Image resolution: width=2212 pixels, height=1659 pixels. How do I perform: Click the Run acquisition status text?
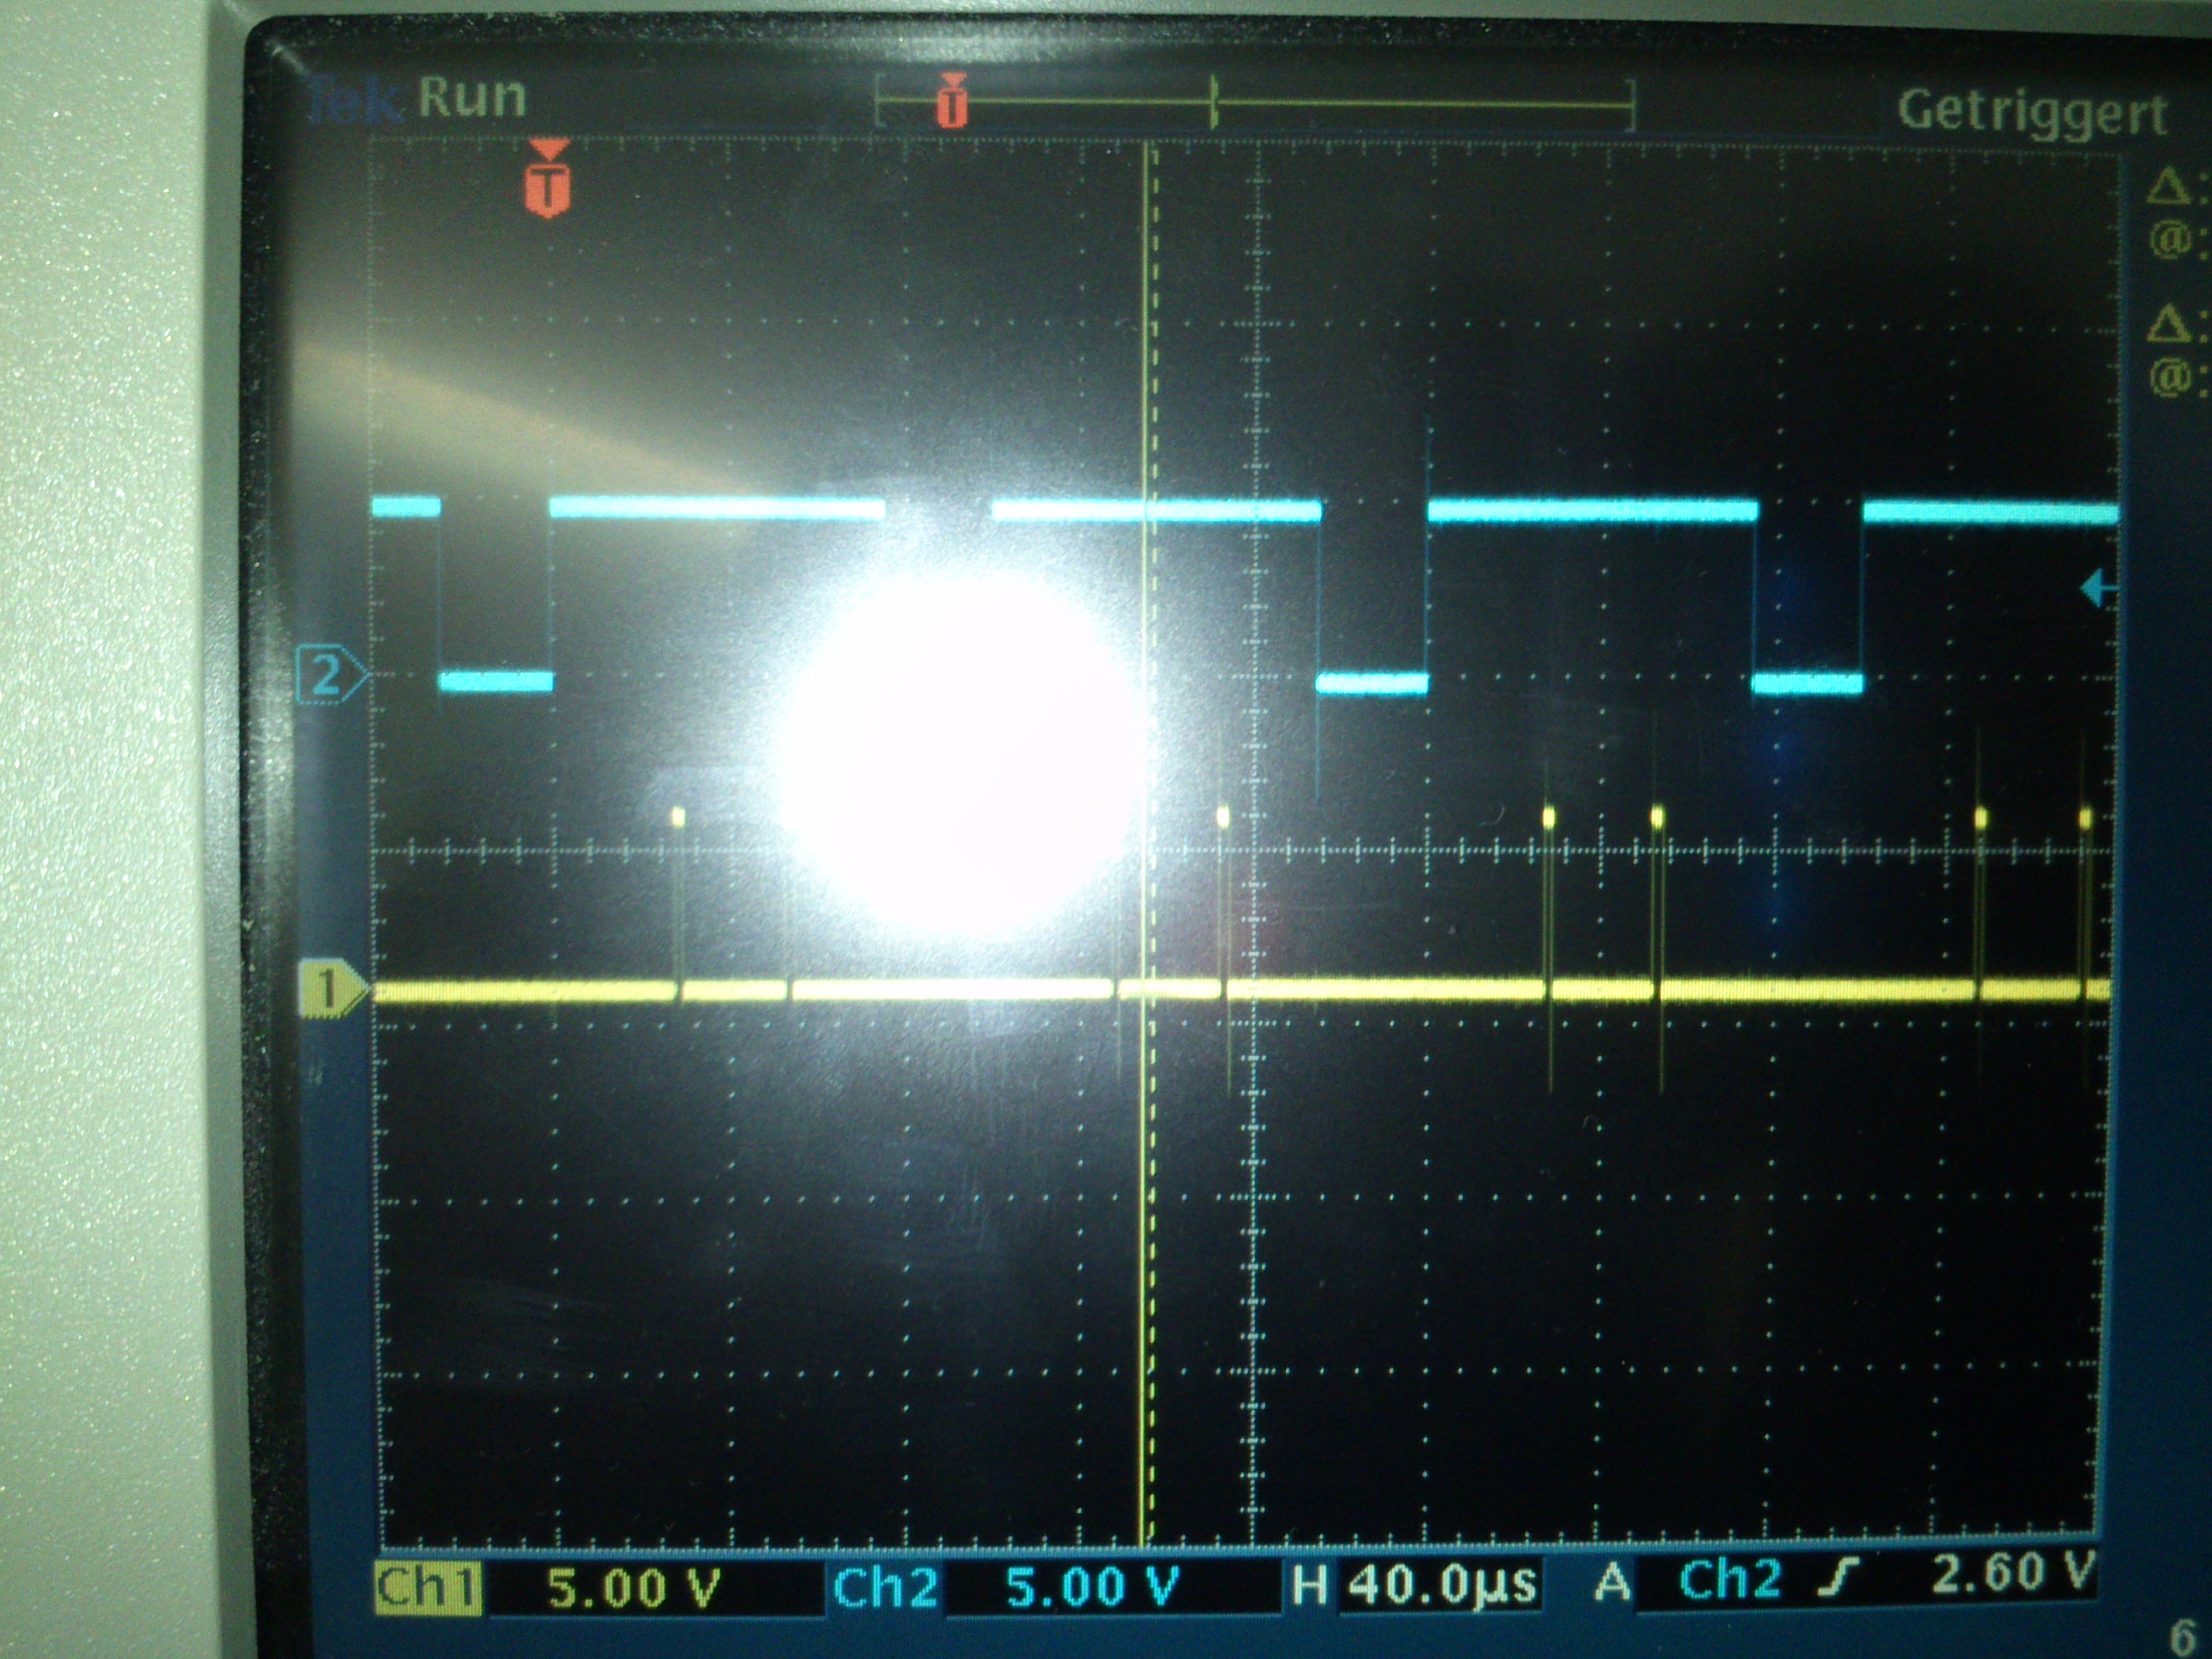coord(472,98)
